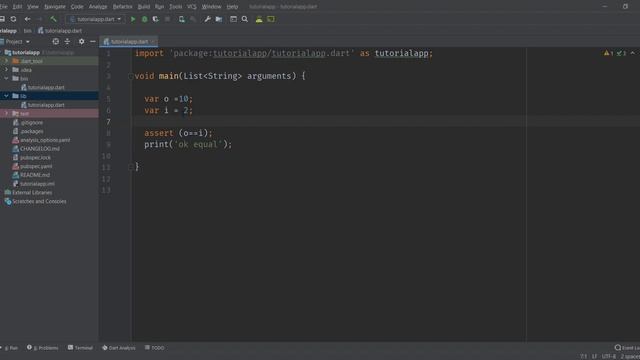Open Project panel gear options

81,42
